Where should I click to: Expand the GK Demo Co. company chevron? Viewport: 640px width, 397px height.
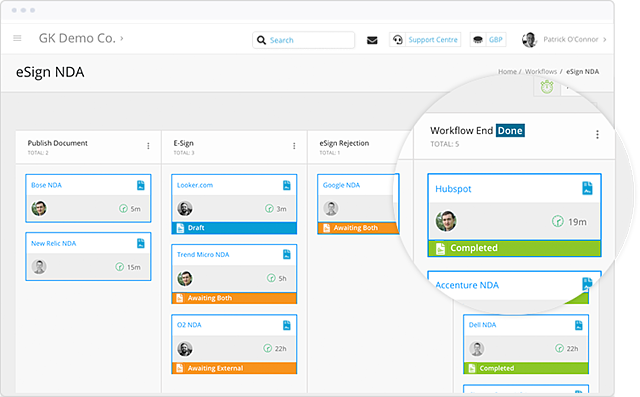click(x=122, y=38)
